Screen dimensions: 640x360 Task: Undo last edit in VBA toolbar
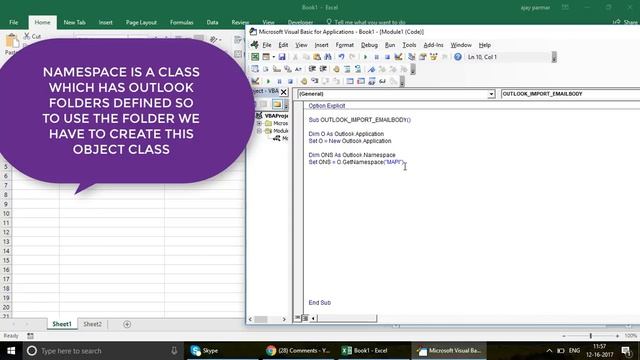(x=341, y=57)
